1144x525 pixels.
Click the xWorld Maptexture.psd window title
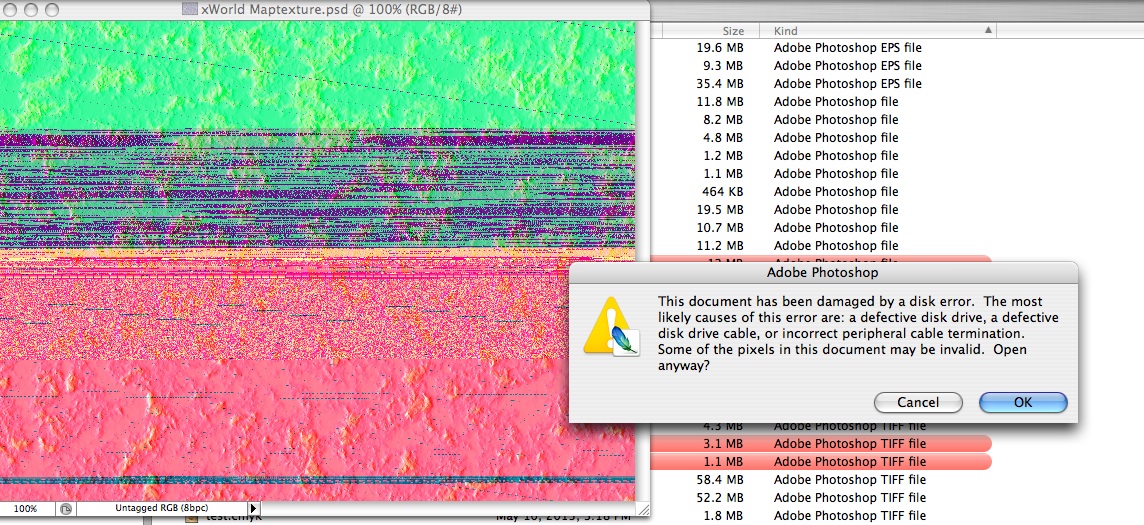pos(331,10)
